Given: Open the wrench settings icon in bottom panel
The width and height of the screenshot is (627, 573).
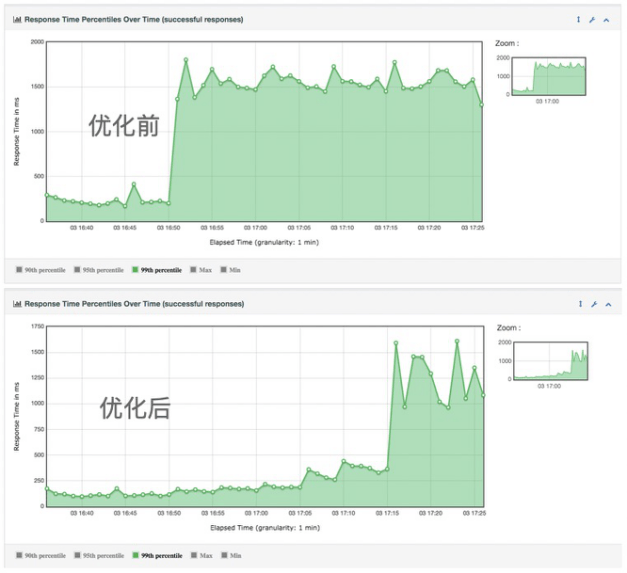Looking at the screenshot, I should click(x=592, y=303).
